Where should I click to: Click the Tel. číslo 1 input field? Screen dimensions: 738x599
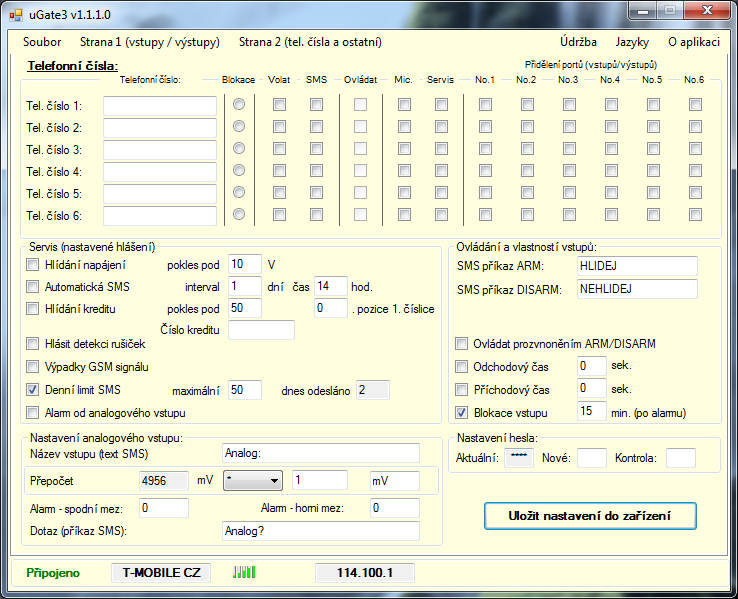(x=160, y=106)
